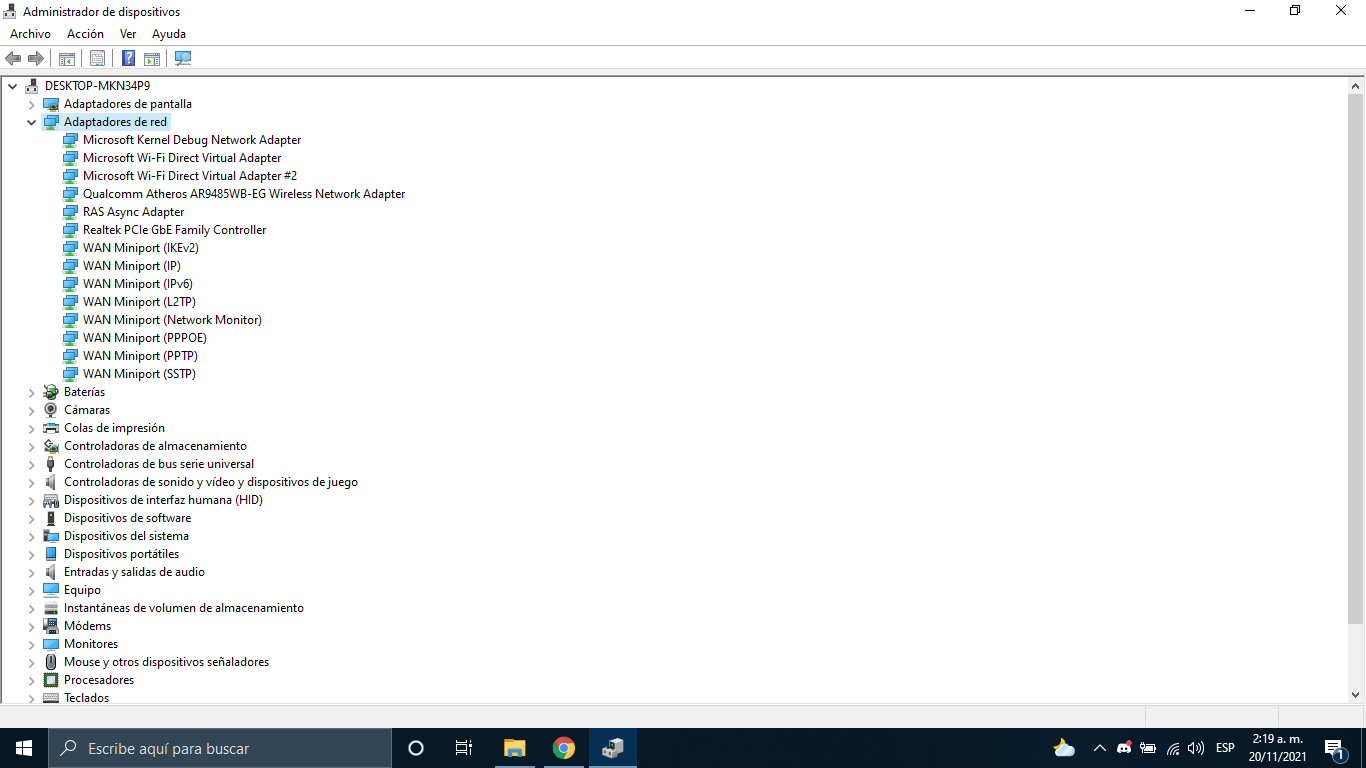1366x768 pixels.
Task: Click the Colas de impresión printer icon
Action: point(51,428)
